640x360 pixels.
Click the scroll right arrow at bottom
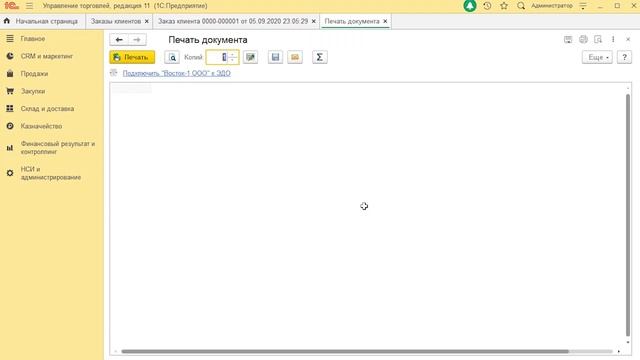(619, 351)
